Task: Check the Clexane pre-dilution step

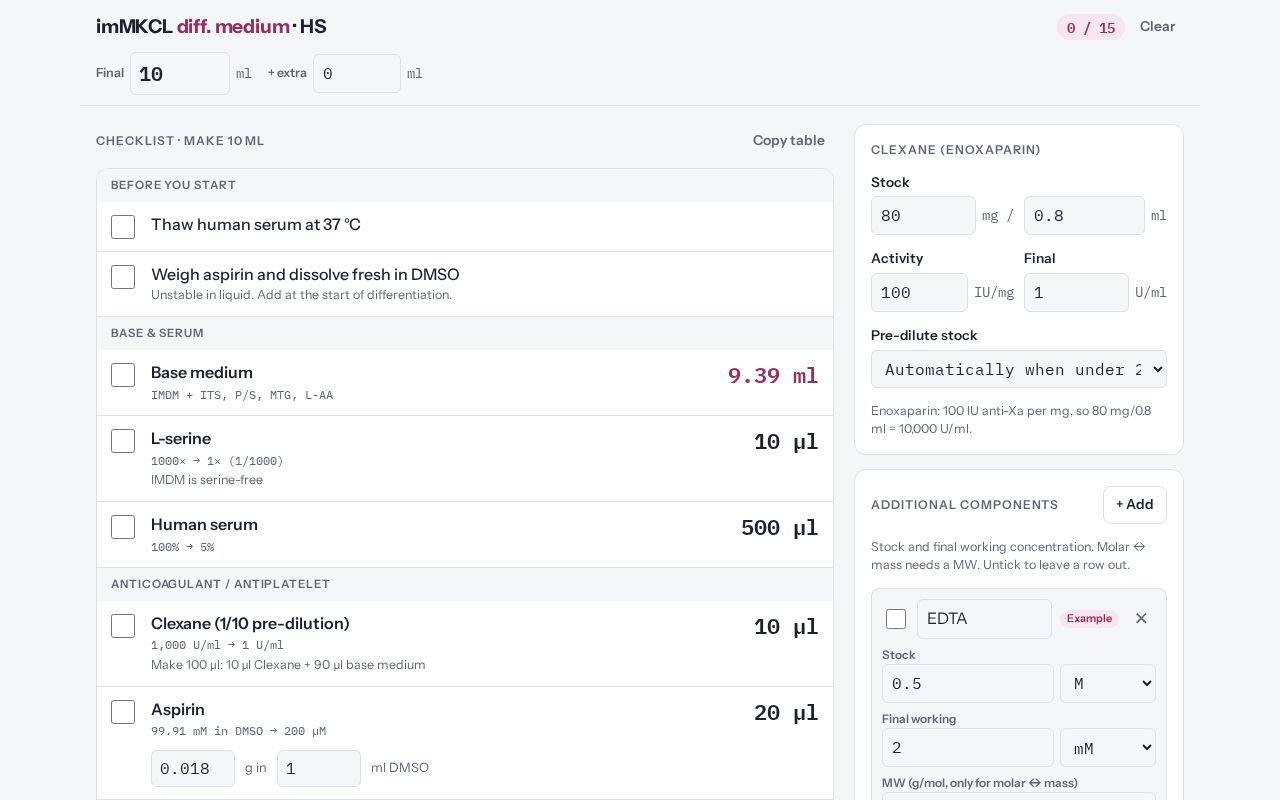Action: [x=123, y=626]
